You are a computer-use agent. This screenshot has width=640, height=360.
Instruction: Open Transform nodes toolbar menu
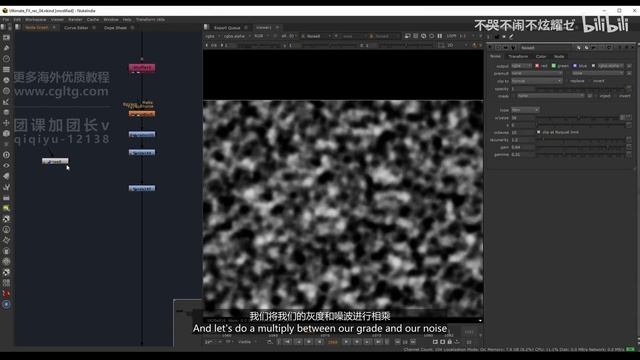pos(6,123)
